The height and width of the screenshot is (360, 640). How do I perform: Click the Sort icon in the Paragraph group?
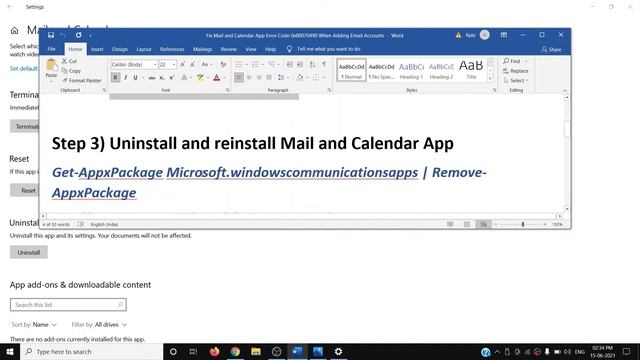(312, 64)
